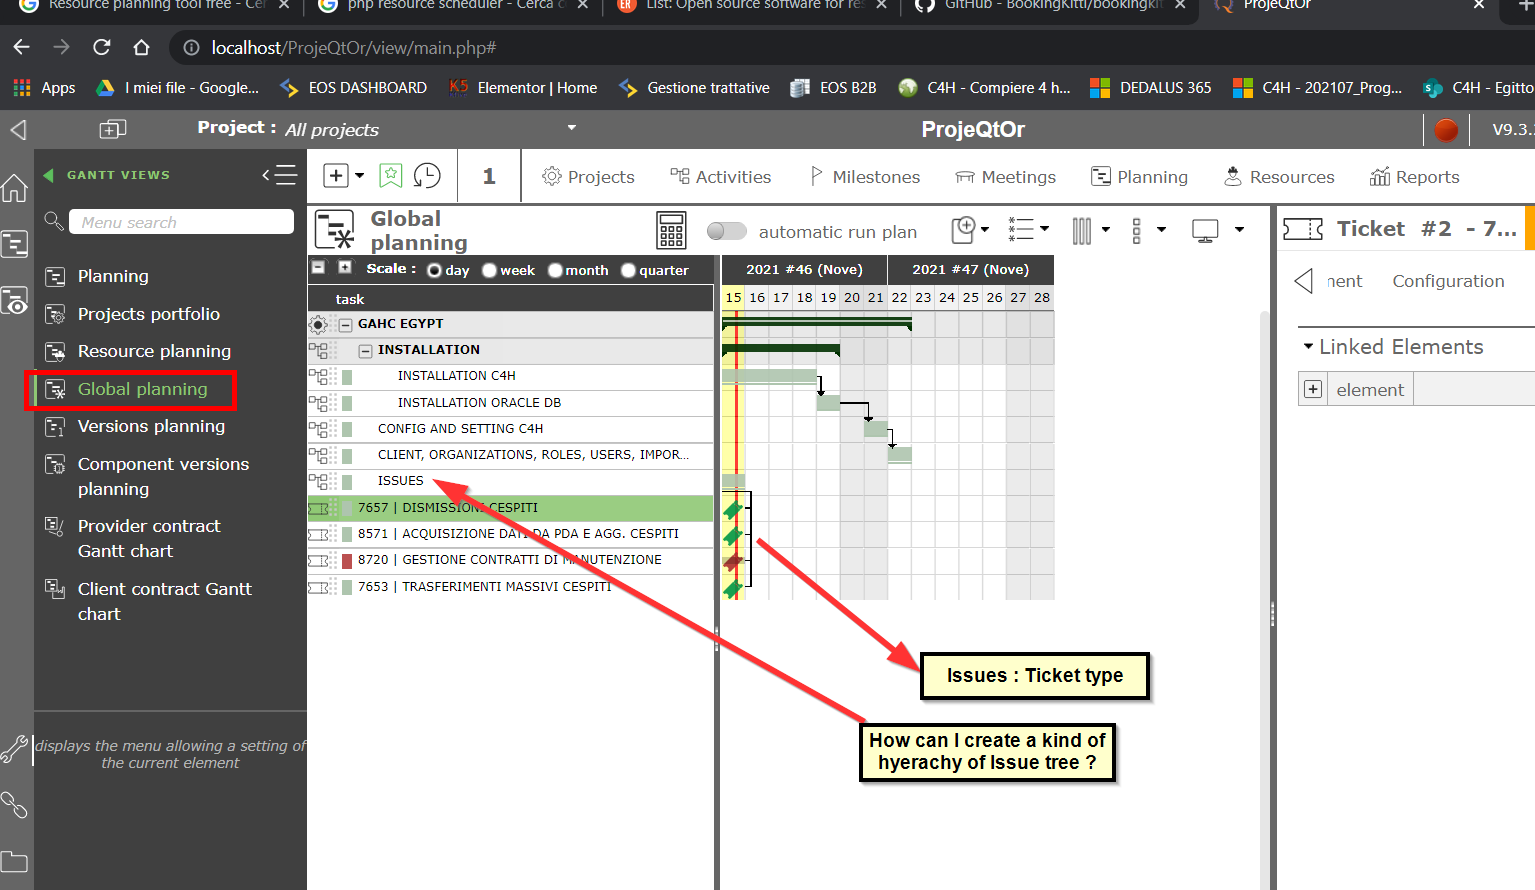
Task: Click the red status circle icon
Action: tap(1445, 130)
